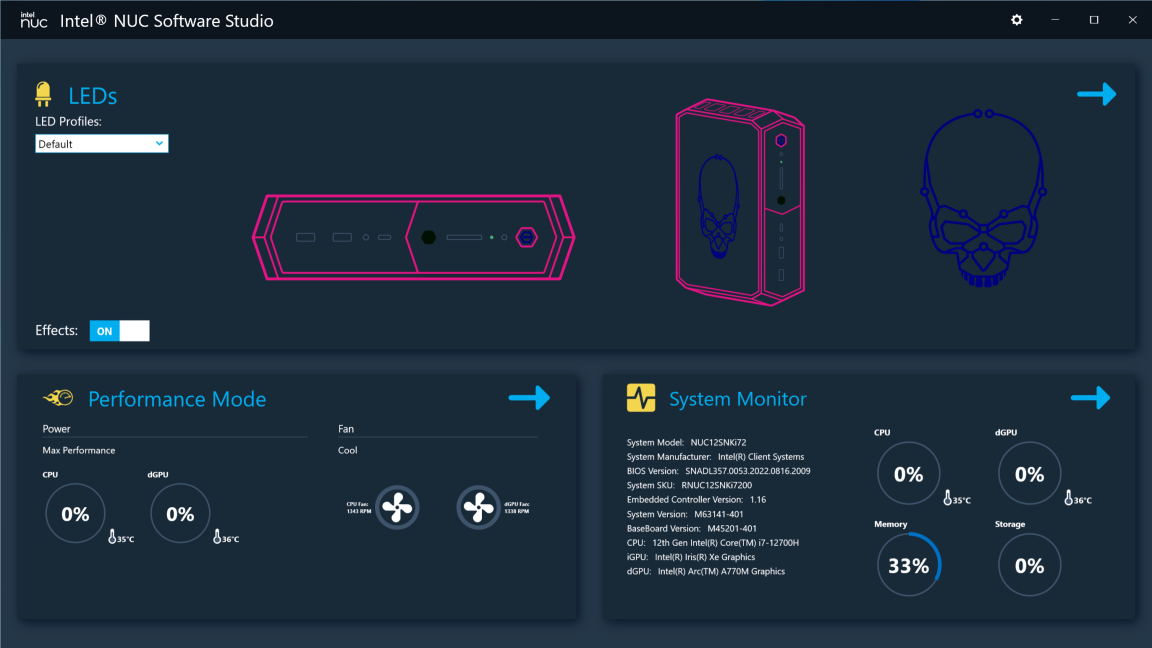Open System Monitor details arrow
The width and height of the screenshot is (1152, 648).
[1090, 397]
